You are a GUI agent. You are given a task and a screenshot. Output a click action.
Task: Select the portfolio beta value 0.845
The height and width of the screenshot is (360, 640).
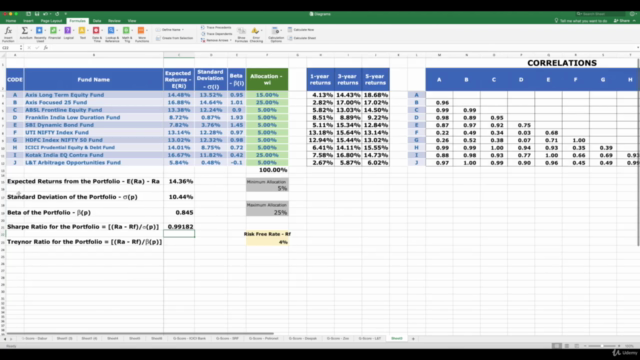coord(179,212)
